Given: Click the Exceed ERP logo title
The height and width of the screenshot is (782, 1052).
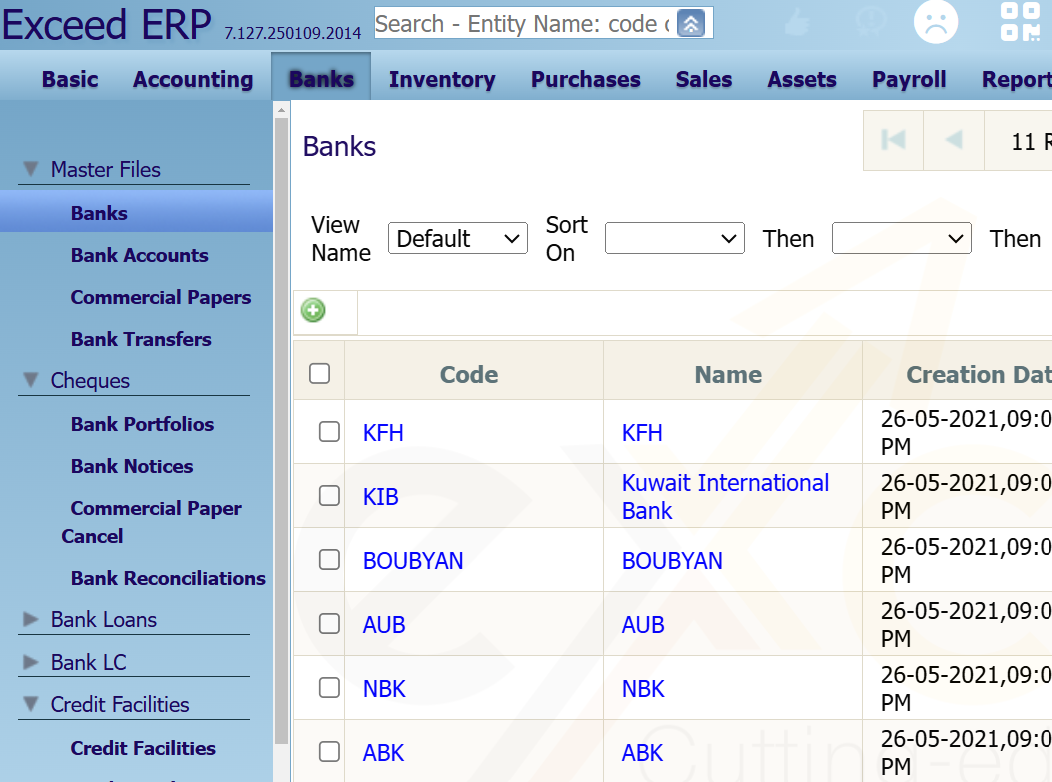Looking at the screenshot, I should click(107, 24).
